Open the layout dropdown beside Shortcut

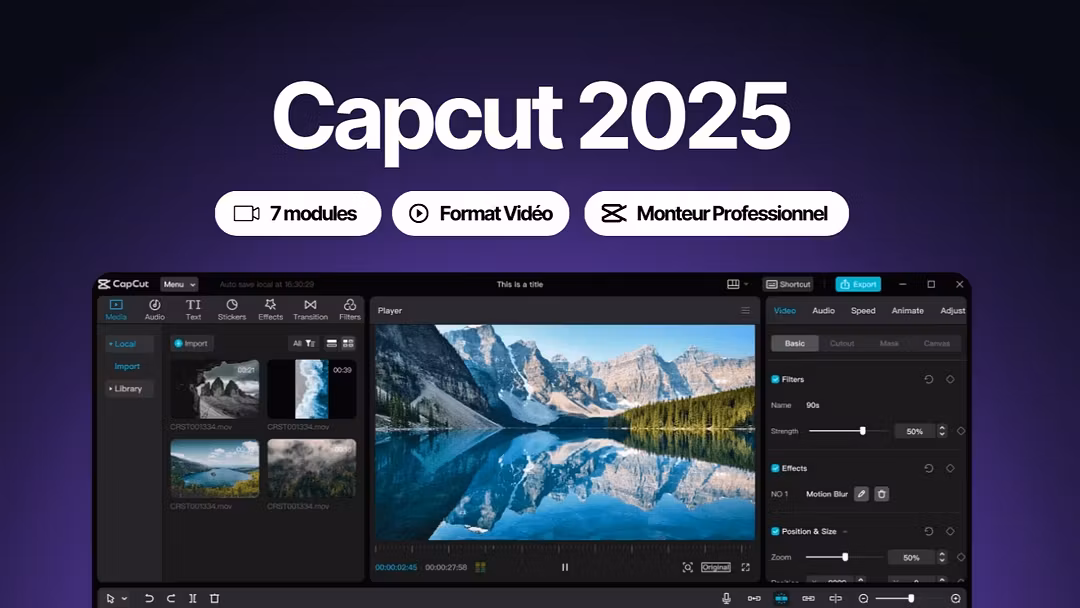click(738, 284)
